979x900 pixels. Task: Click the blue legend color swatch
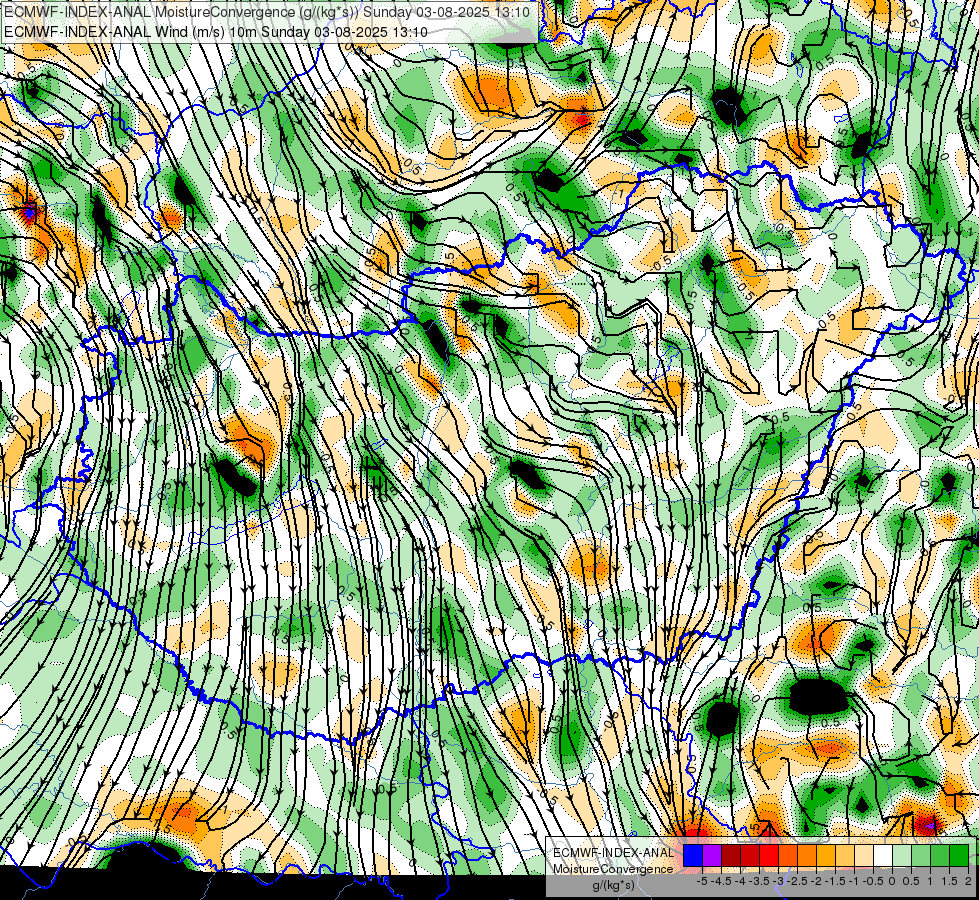coord(693,856)
